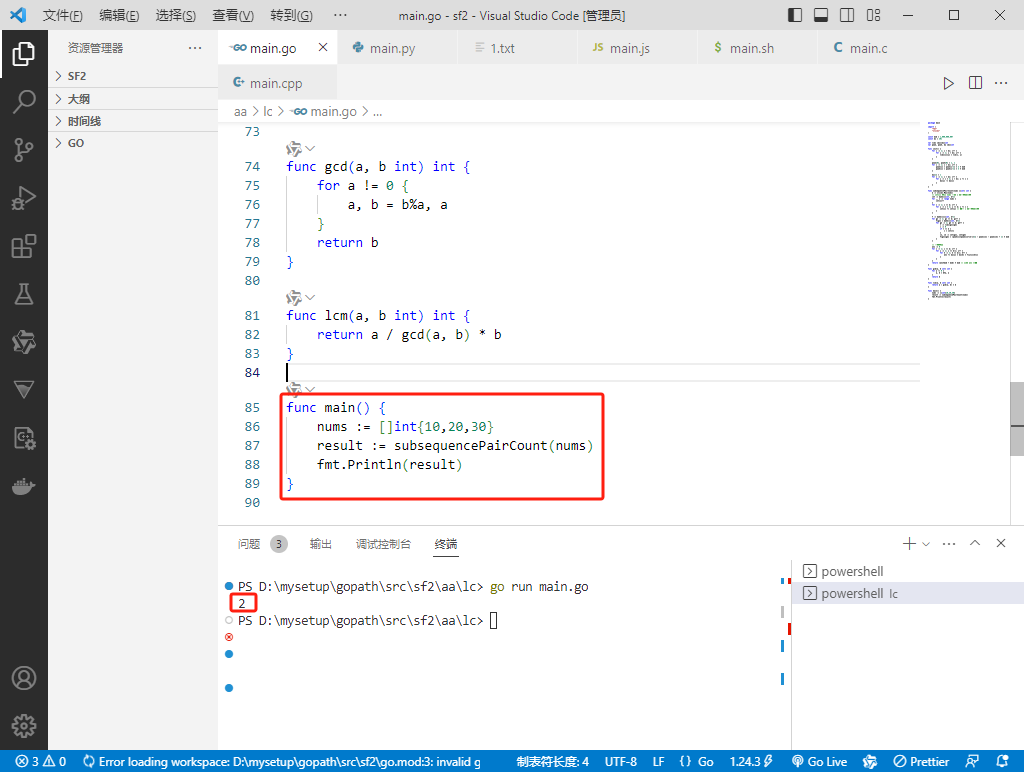Click Go version 1.24.3 status item
Image resolution: width=1024 pixels, height=772 pixels.
pos(750,761)
